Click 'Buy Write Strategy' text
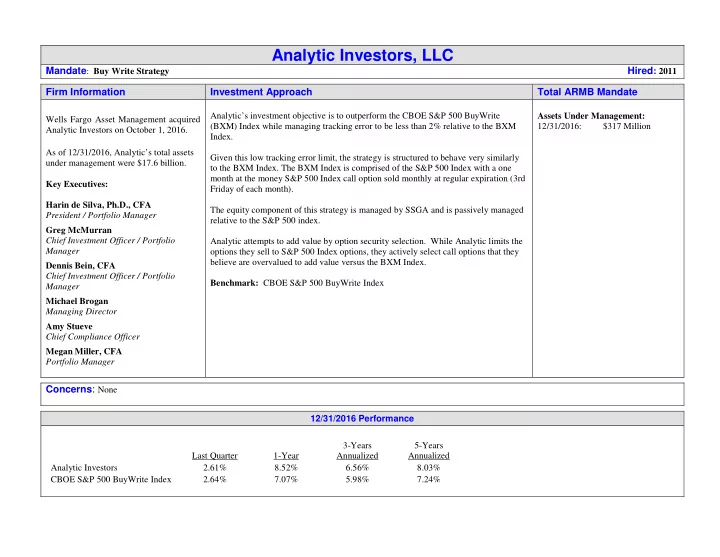 [131, 71]
